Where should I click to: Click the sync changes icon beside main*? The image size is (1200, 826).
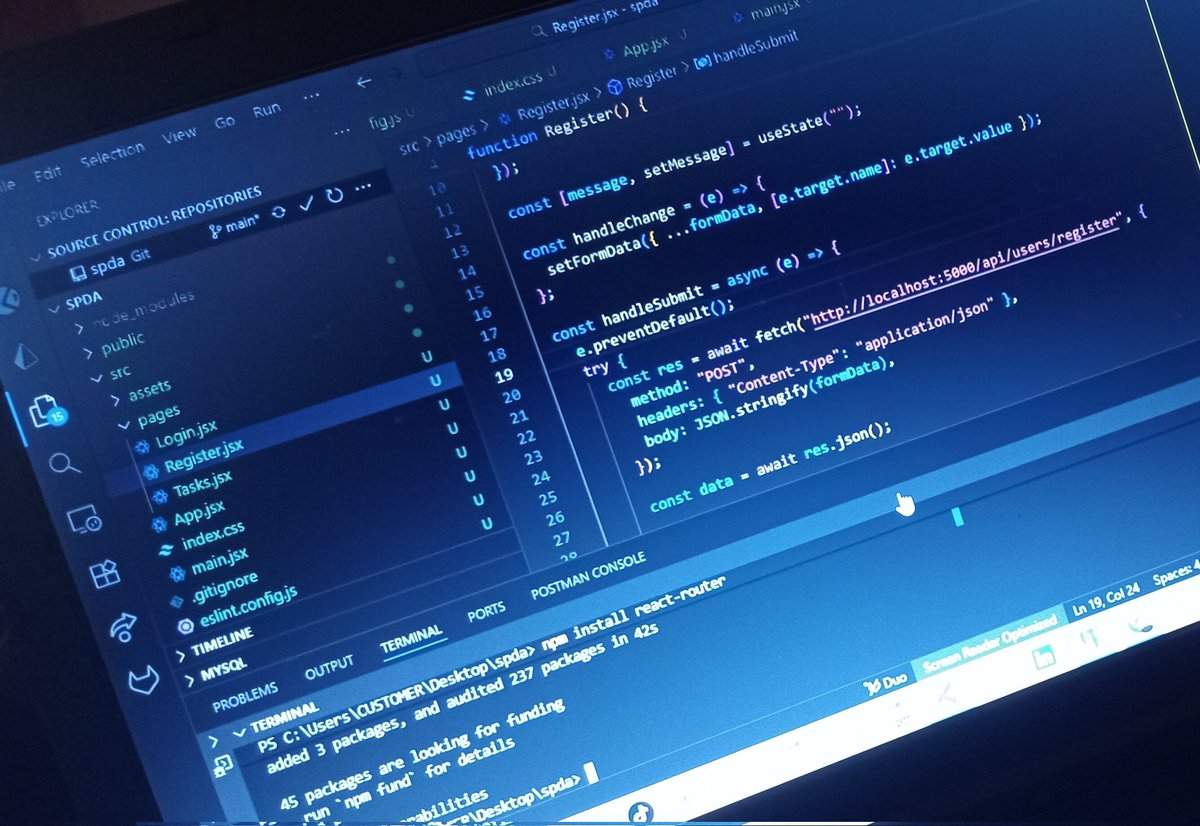click(279, 211)
